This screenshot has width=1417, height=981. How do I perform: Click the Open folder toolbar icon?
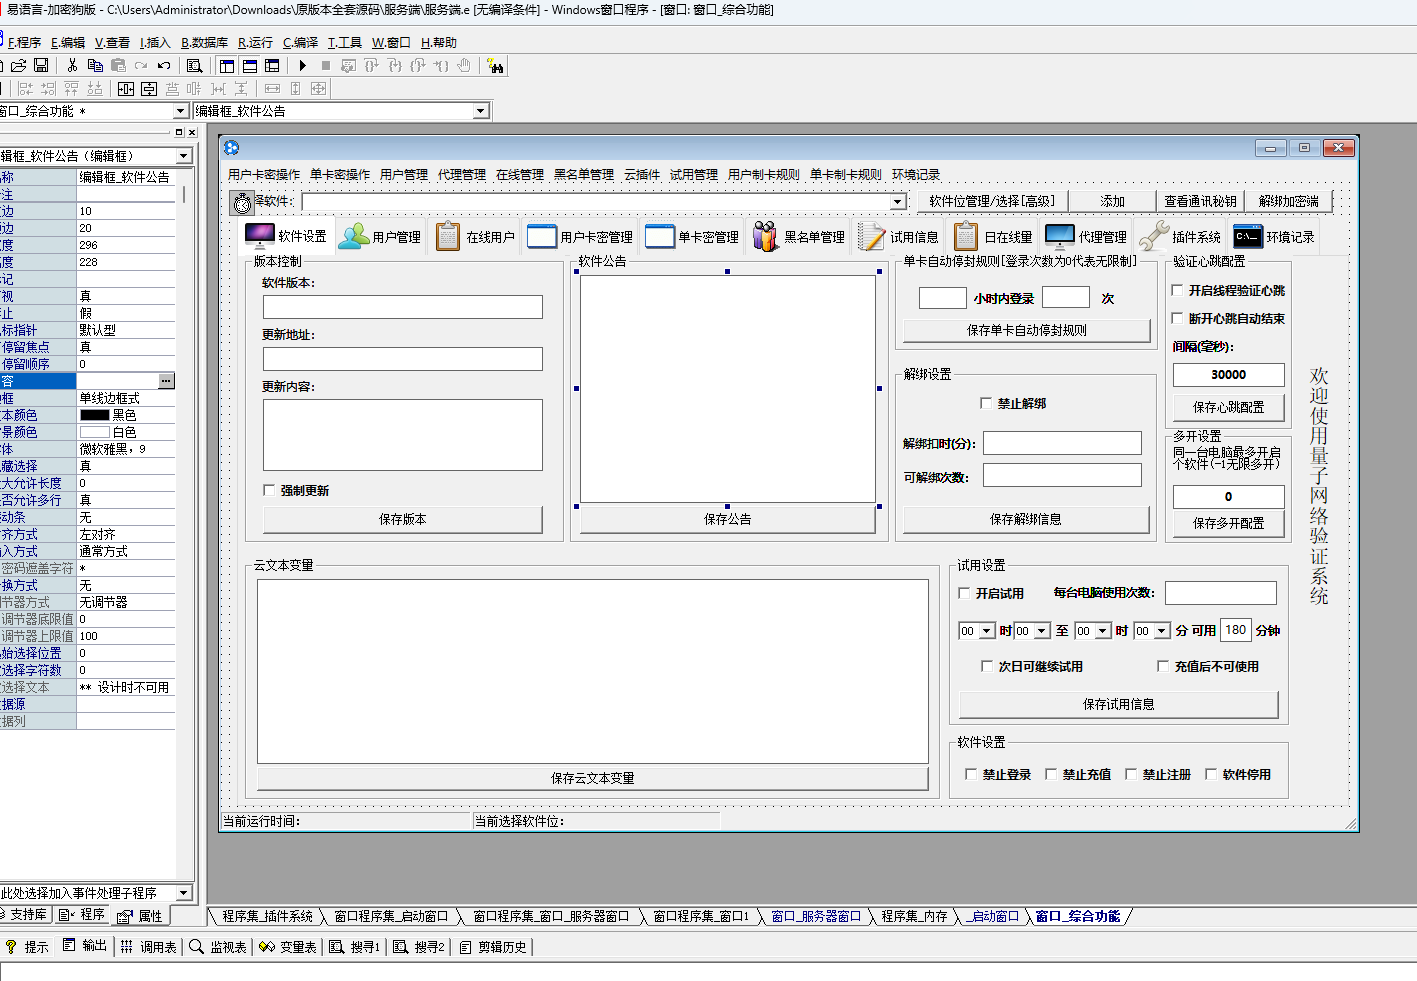[x=18, y=66]
